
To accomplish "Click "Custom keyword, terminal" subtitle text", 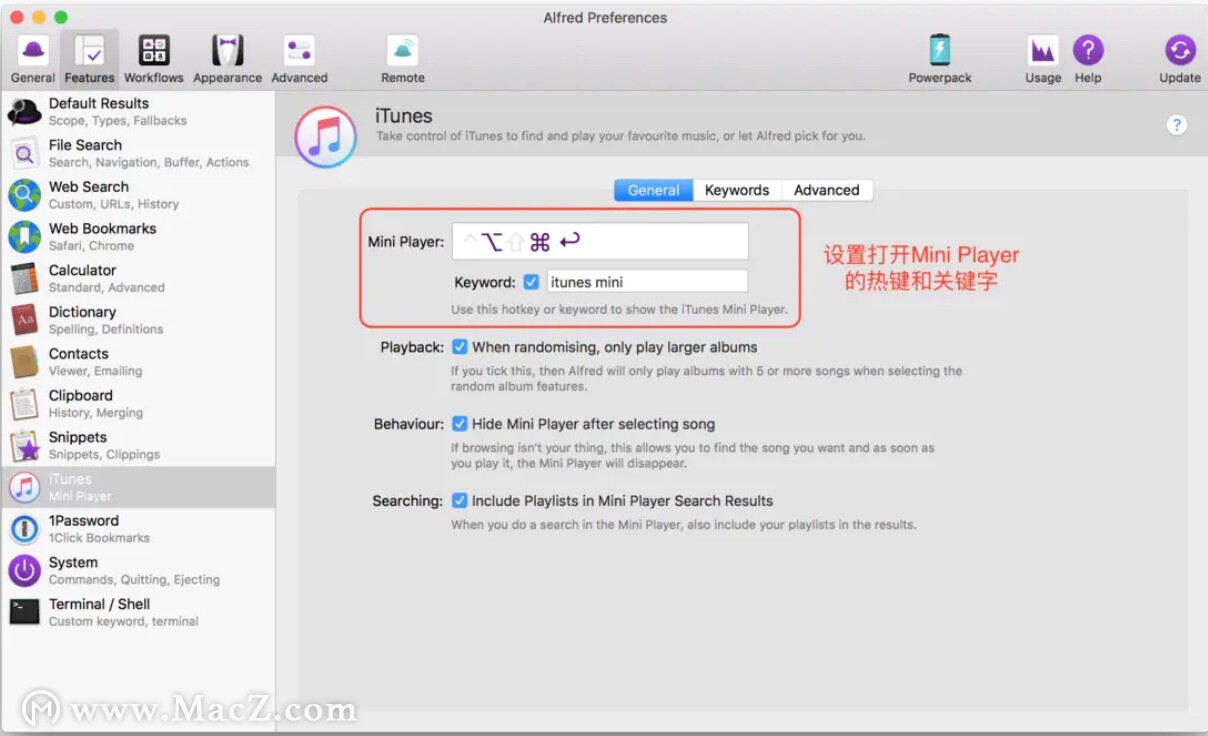I will tap(124, 622).
